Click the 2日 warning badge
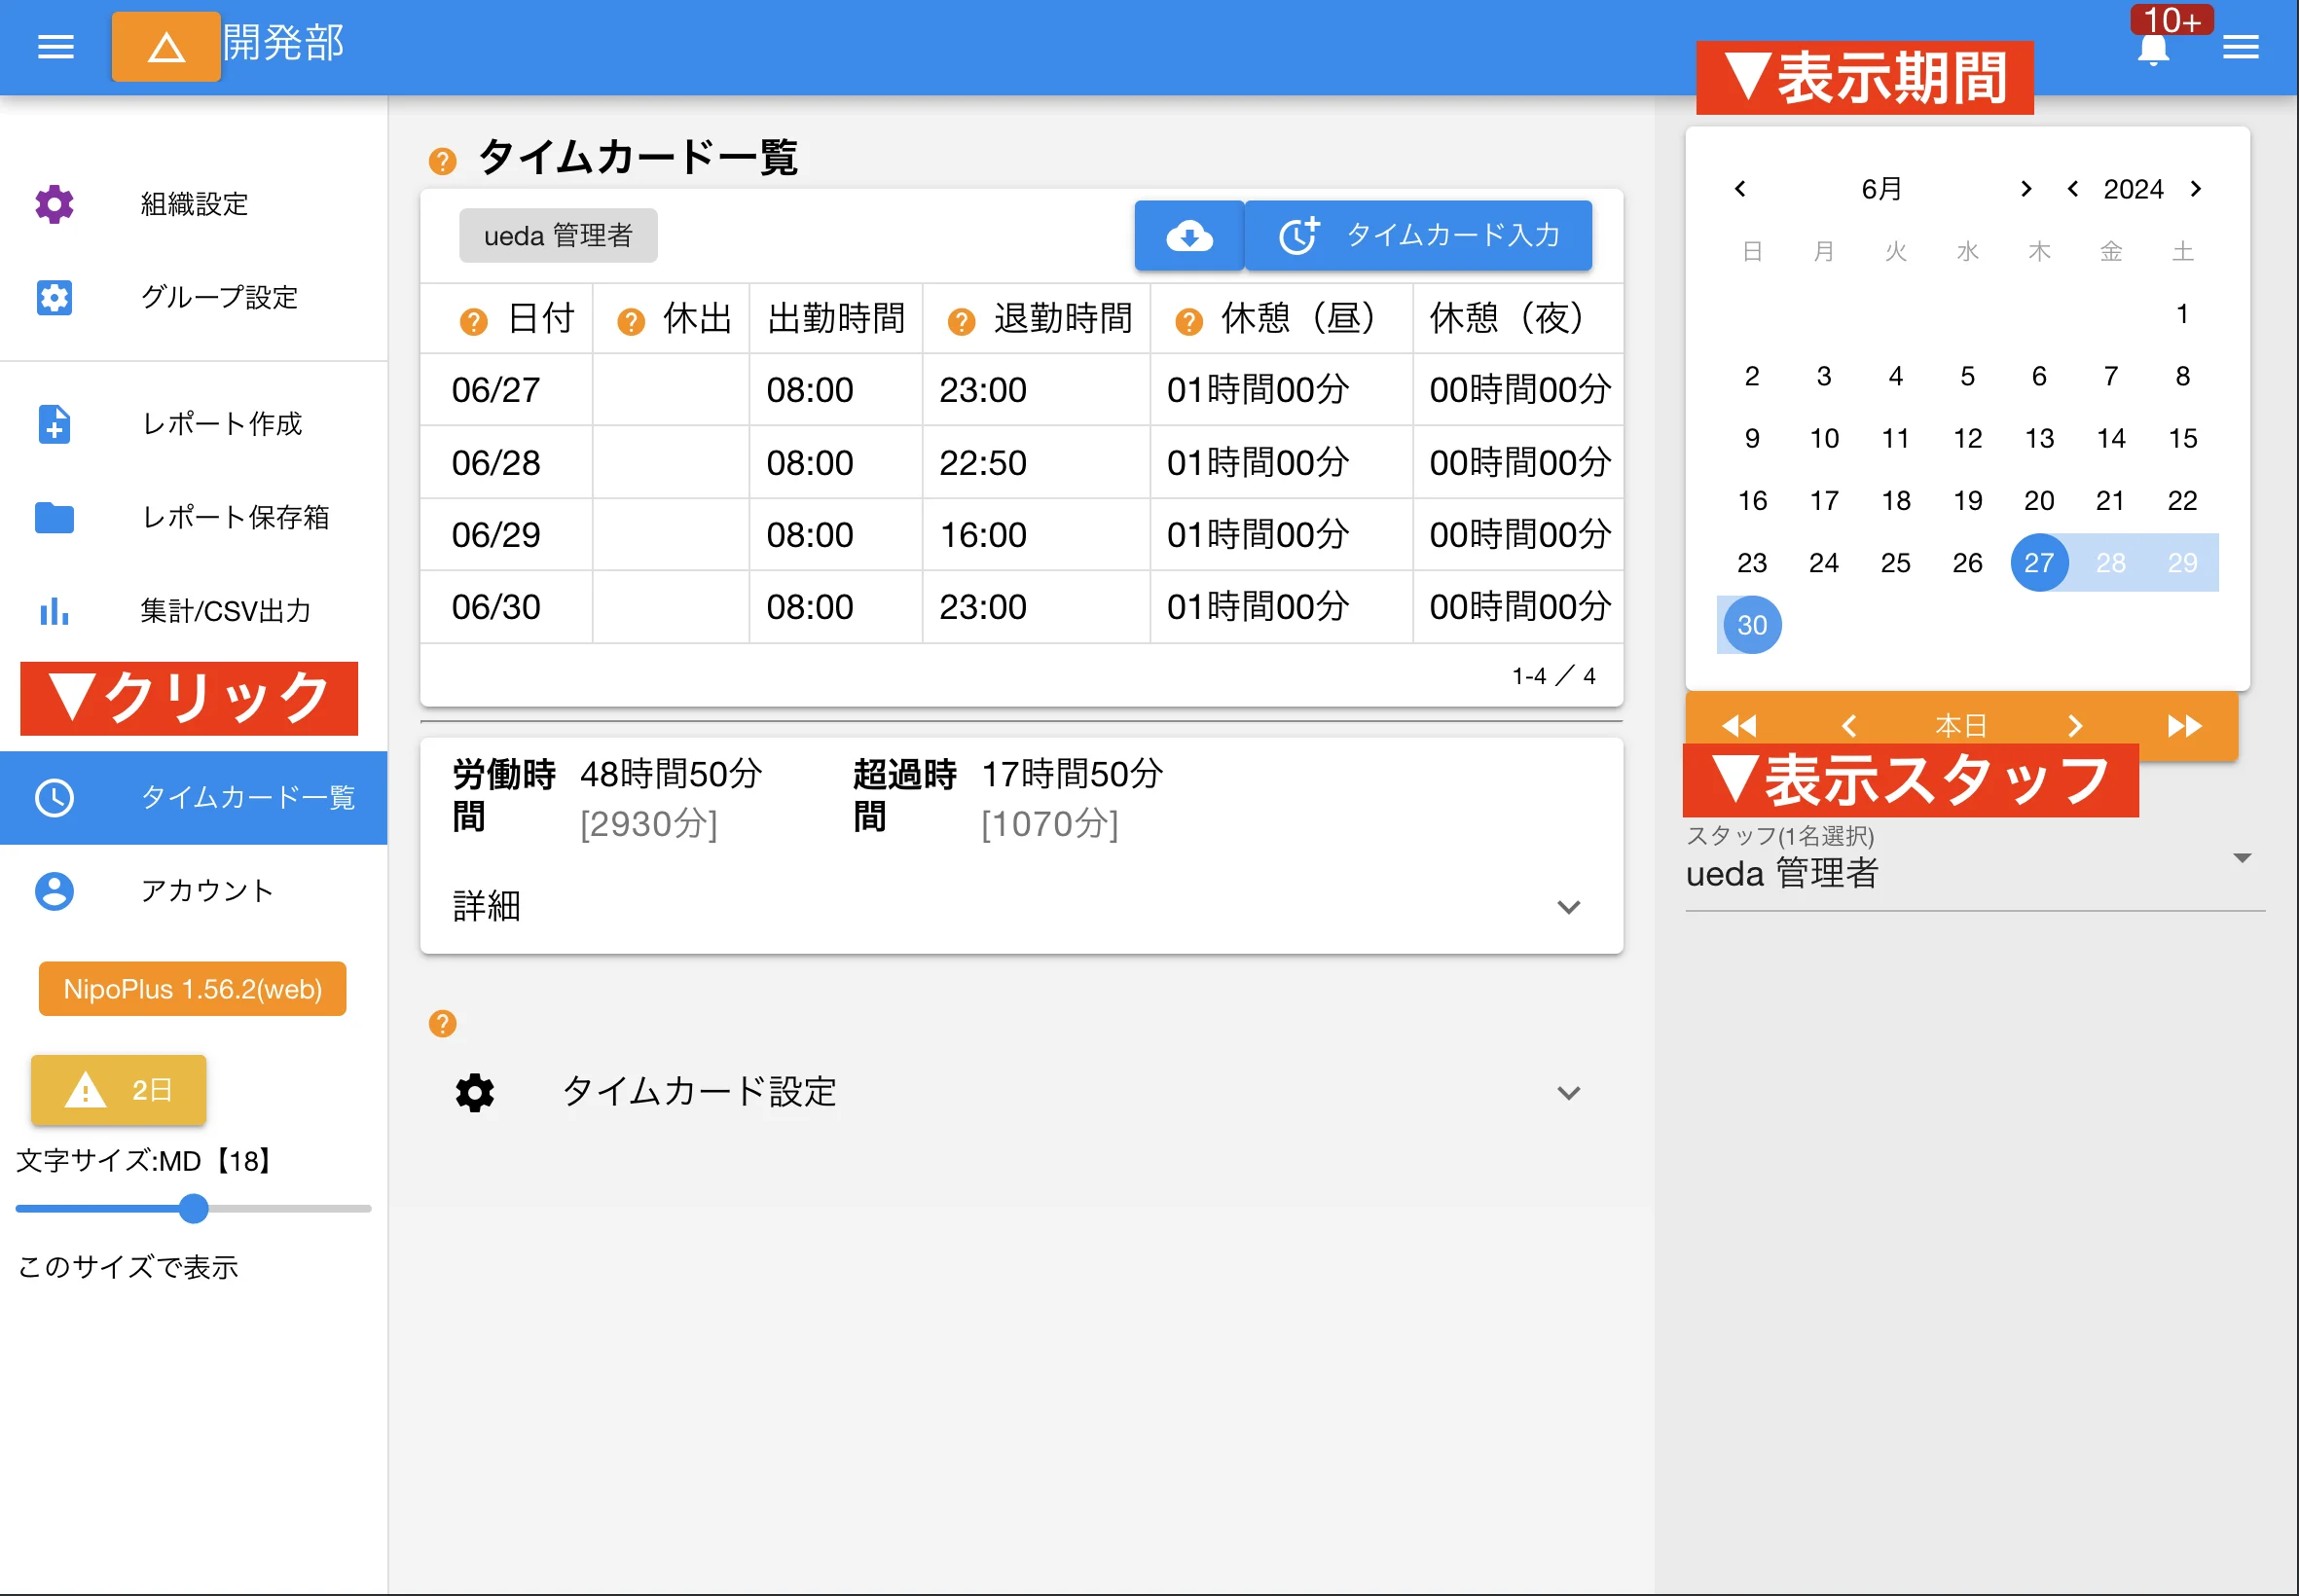Viewport: 2299px width, 1596px height. click(117, 1090)
